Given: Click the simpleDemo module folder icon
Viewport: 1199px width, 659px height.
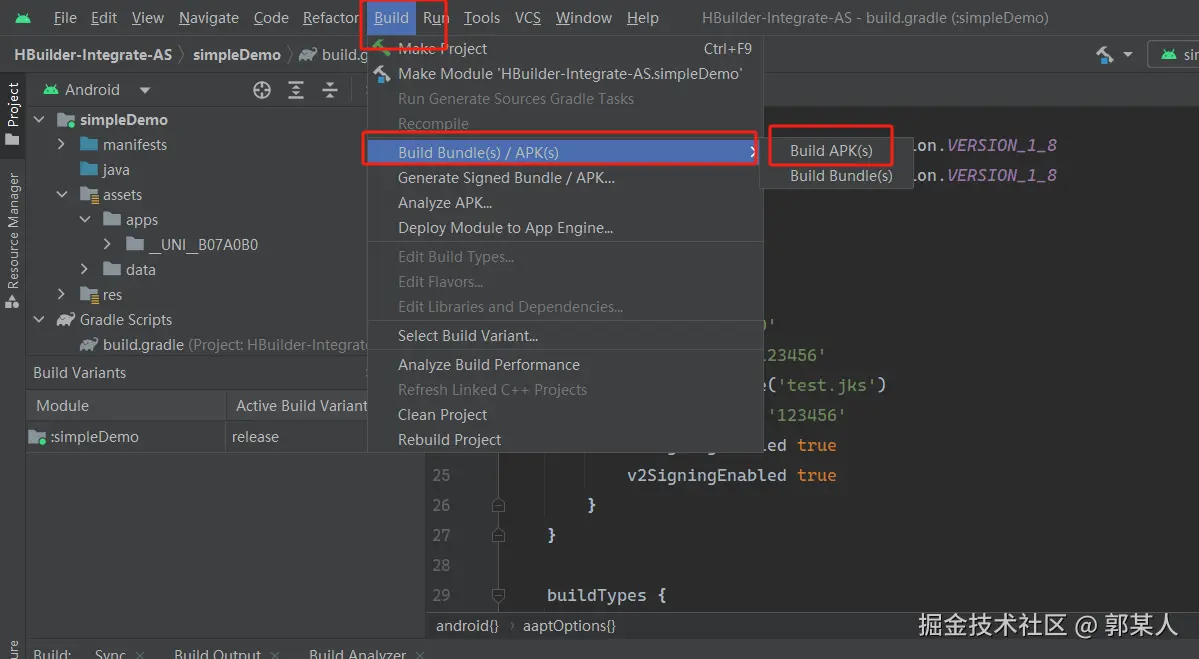Looking at the screenshot, I should 66,120.
